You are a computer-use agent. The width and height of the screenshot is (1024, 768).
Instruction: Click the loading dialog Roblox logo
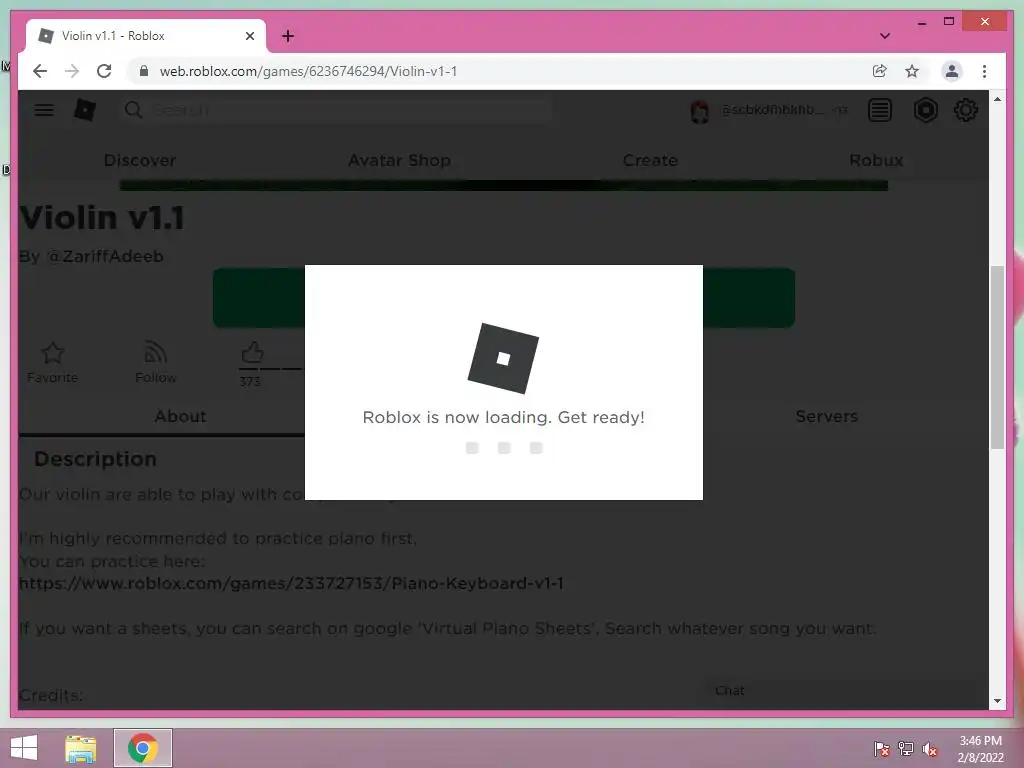(x=503, y=359)
